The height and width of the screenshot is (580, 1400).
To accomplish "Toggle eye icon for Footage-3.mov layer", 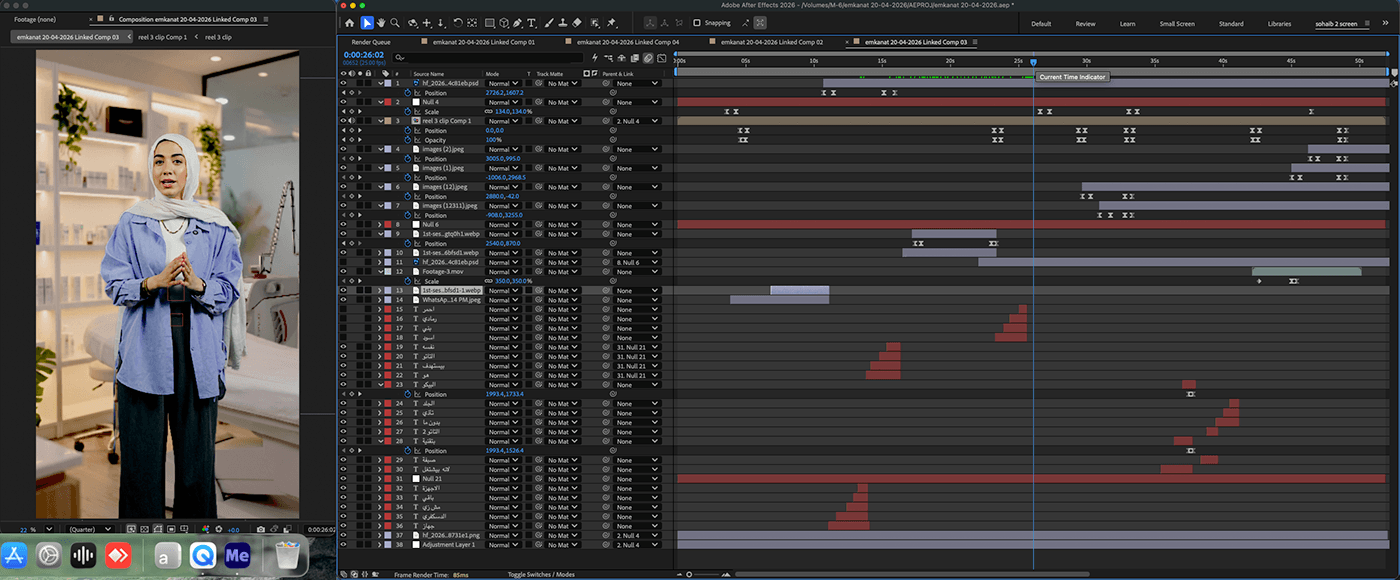I will tap(343, 271).
